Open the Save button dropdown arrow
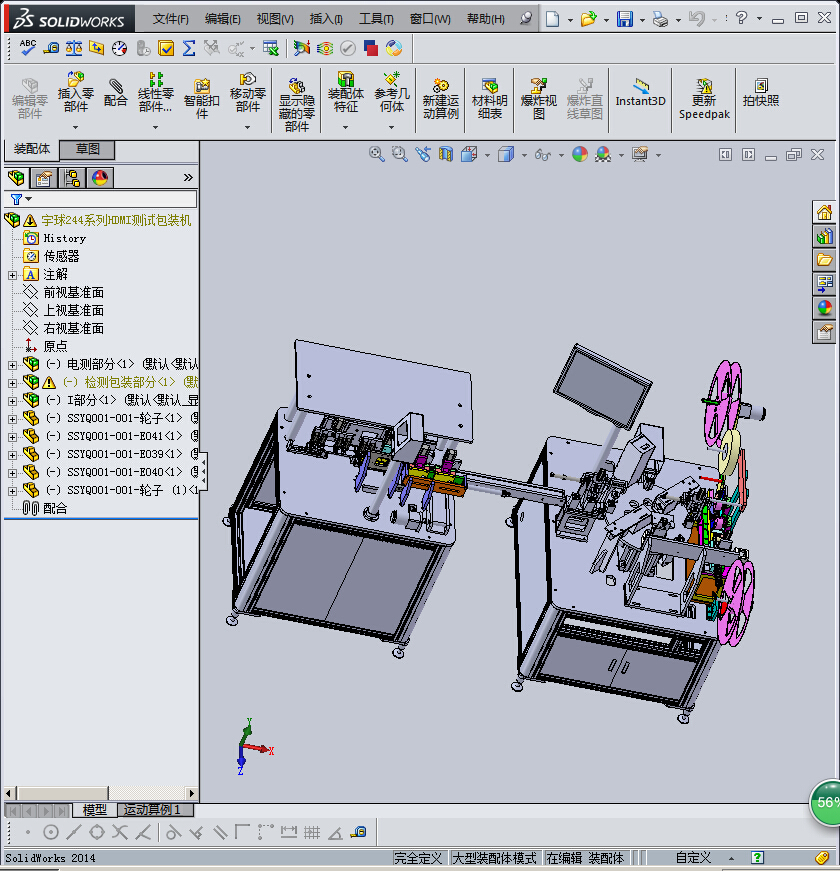The height and width of the screenshot is (871, 840). pyautogui.click(x=642, y=20)
